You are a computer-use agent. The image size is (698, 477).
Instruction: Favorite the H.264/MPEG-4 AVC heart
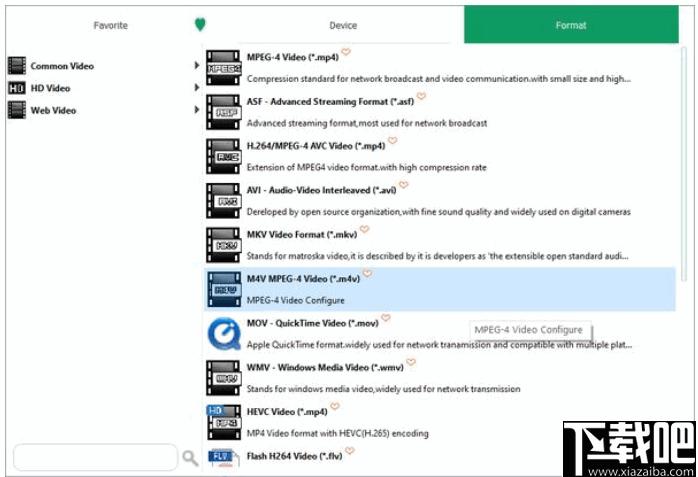click(392, 141)
